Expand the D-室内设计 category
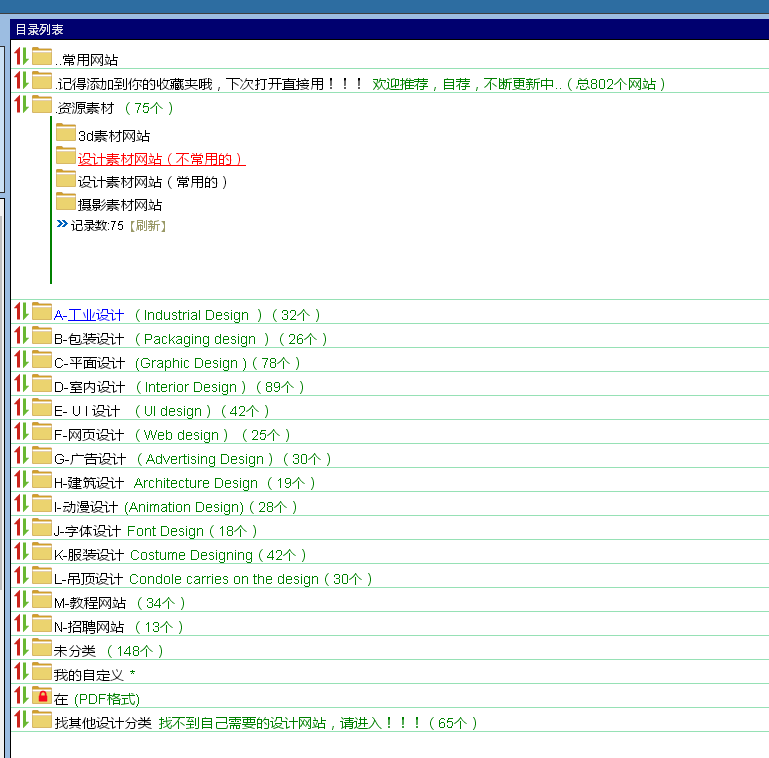 pyautogui.click(x=42, y=383)
